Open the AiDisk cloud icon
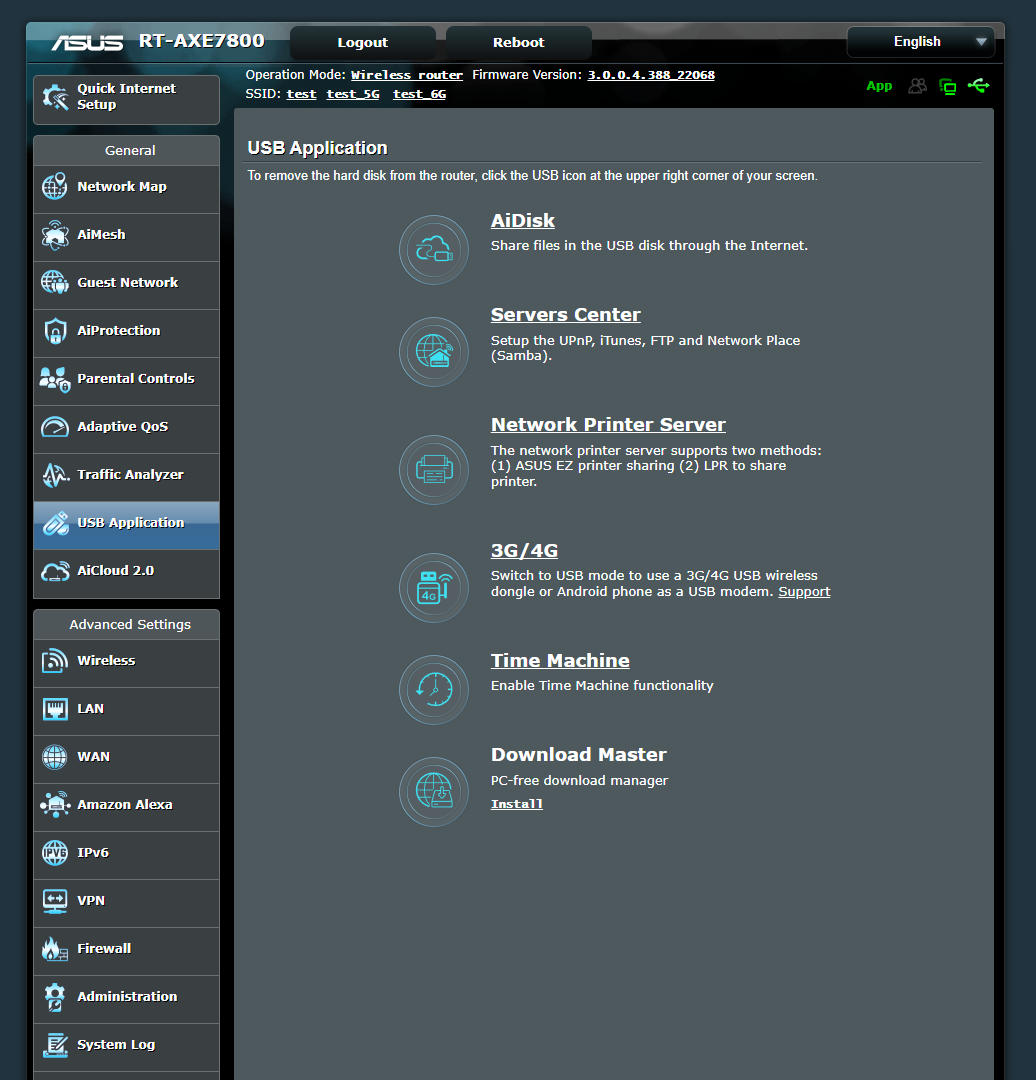This screenshot has width=1036, height=1080. tap(434, 249)
